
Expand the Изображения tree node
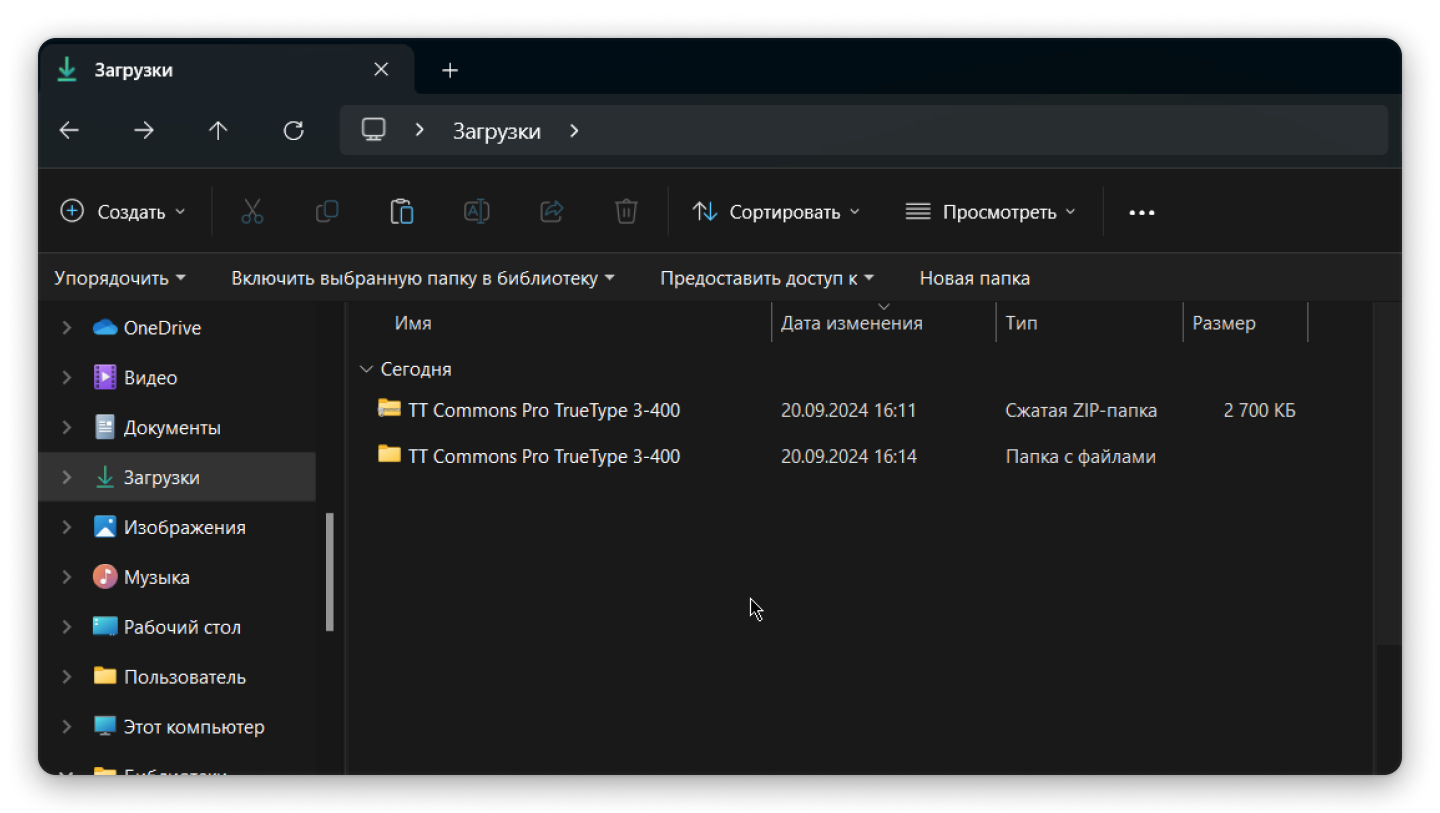pyautogui.click(x=67, y=527)
